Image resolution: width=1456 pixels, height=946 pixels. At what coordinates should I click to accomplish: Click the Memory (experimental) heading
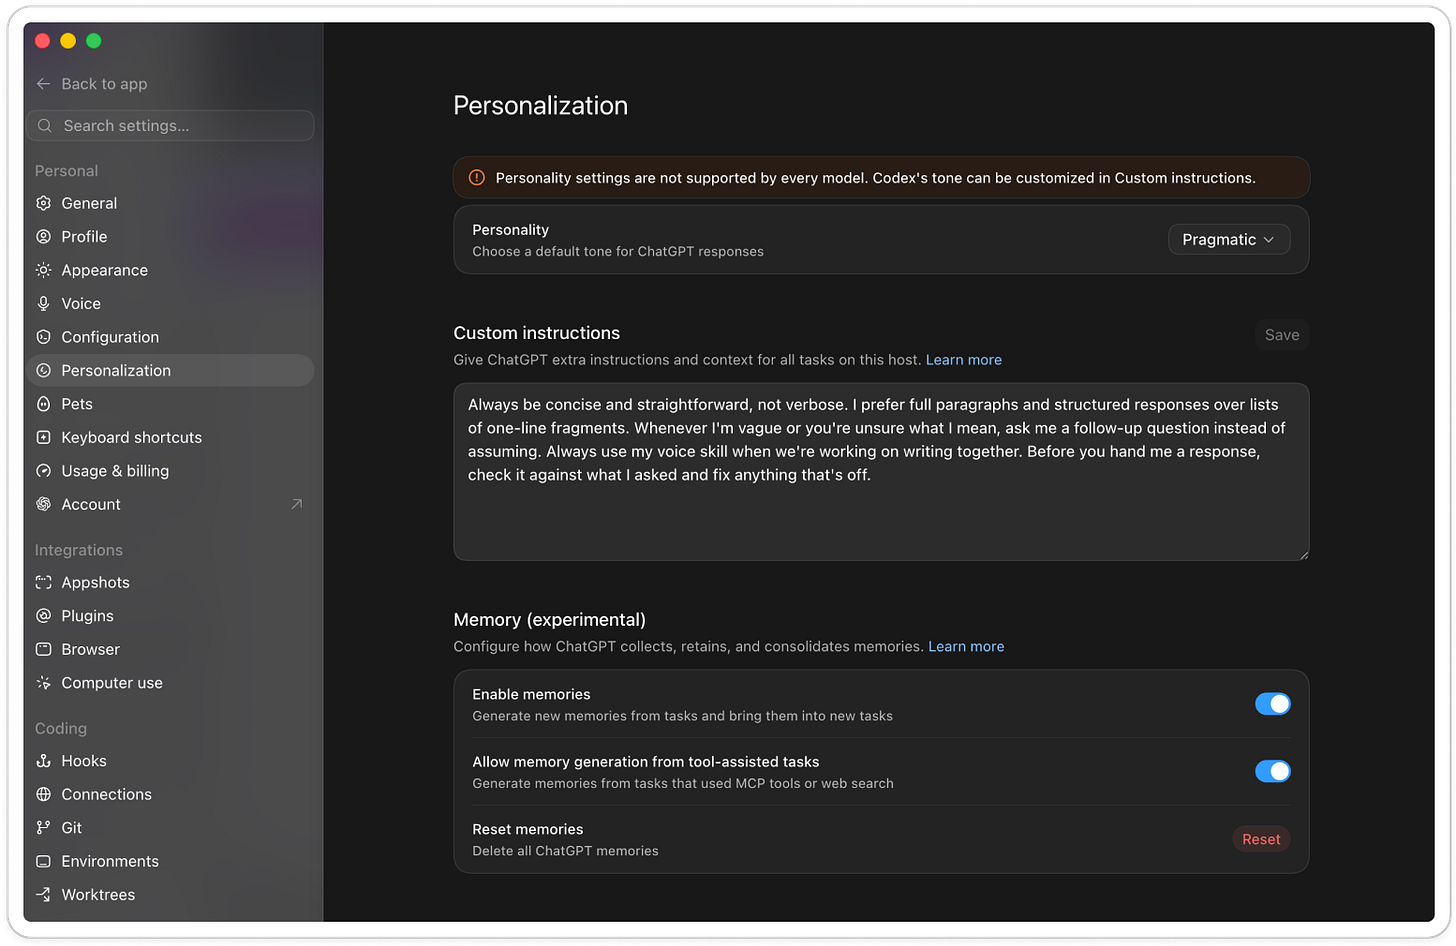[549, 620]
